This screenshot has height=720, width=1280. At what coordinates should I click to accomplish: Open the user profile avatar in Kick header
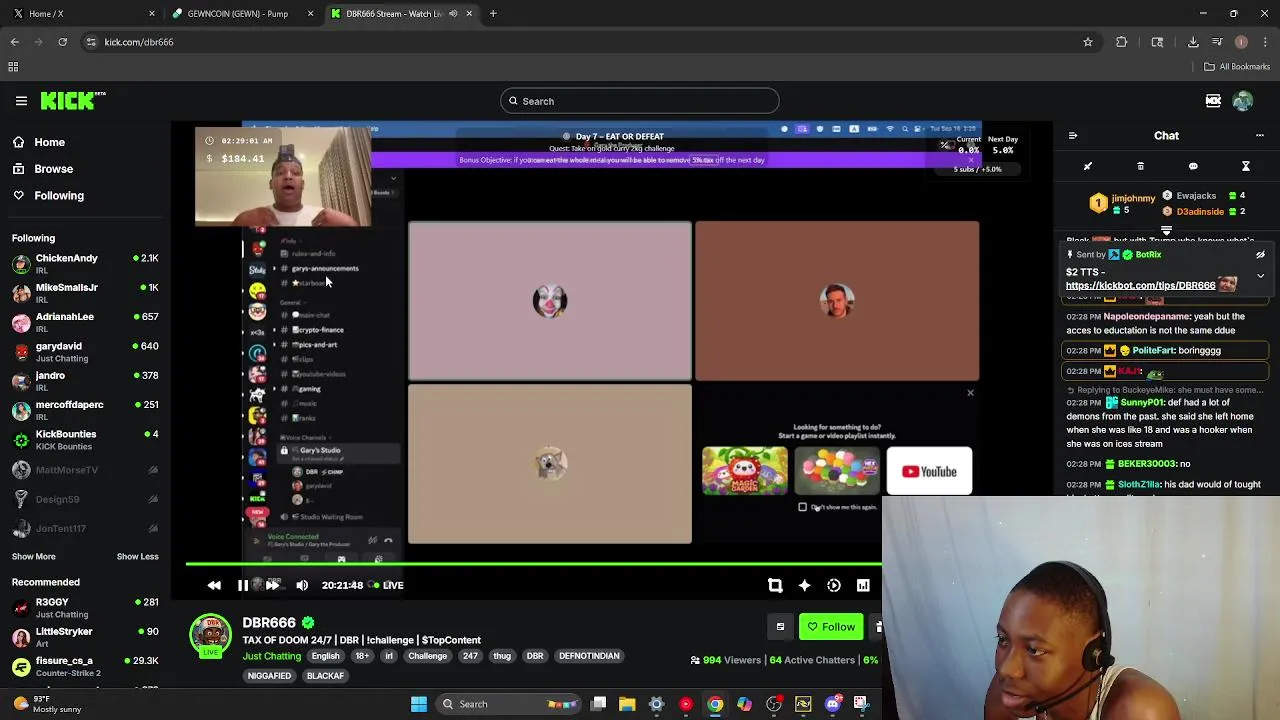coord(1243,101)
